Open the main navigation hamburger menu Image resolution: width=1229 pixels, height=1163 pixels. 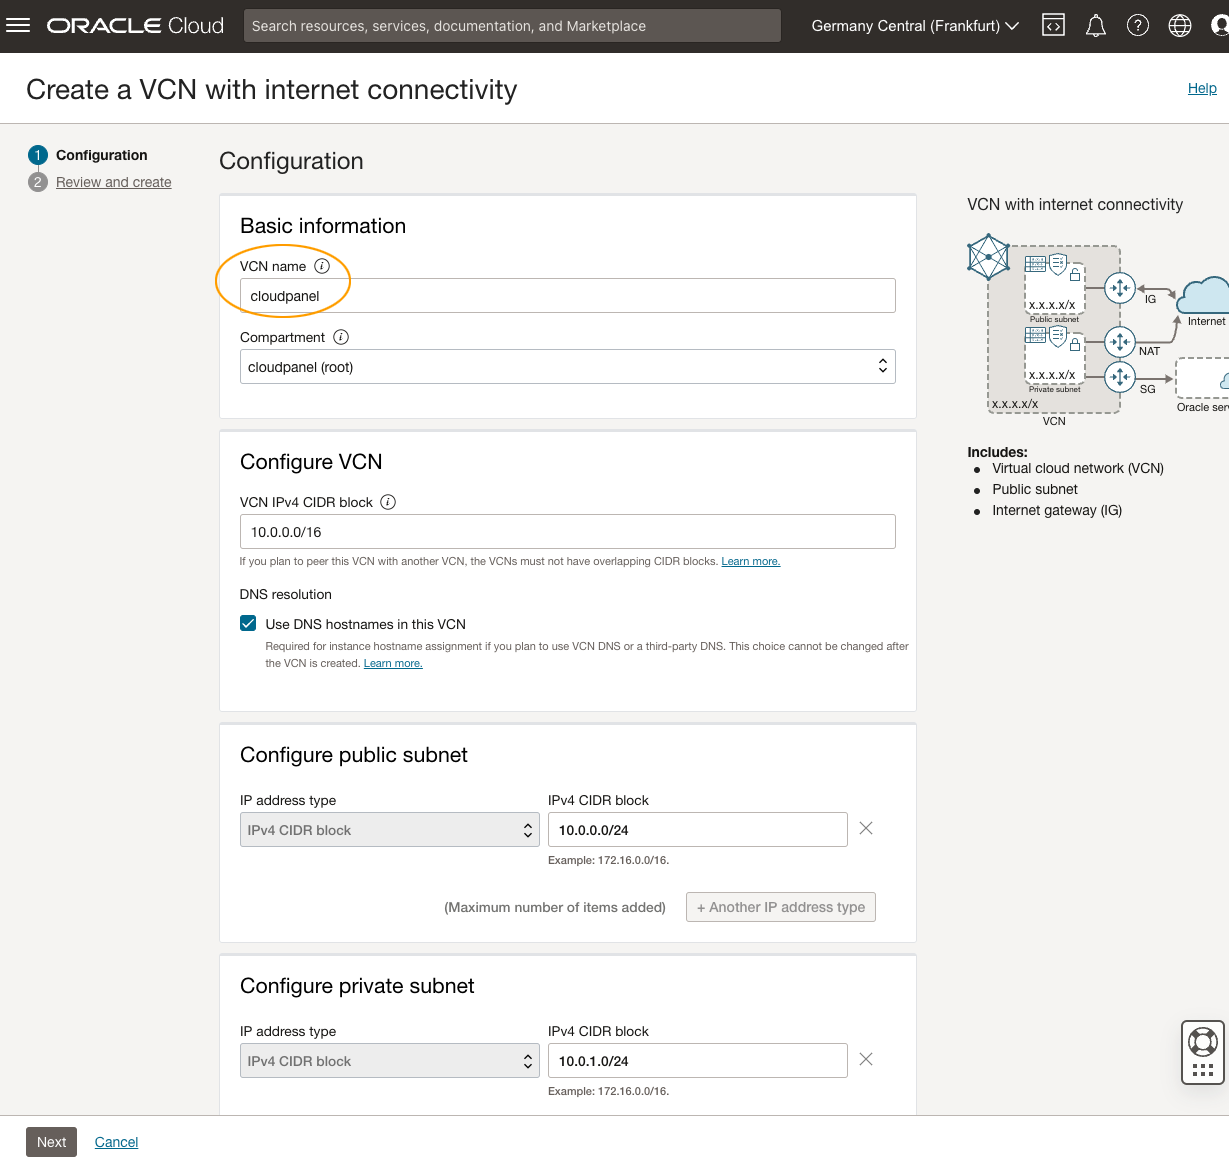coord(18,25)
